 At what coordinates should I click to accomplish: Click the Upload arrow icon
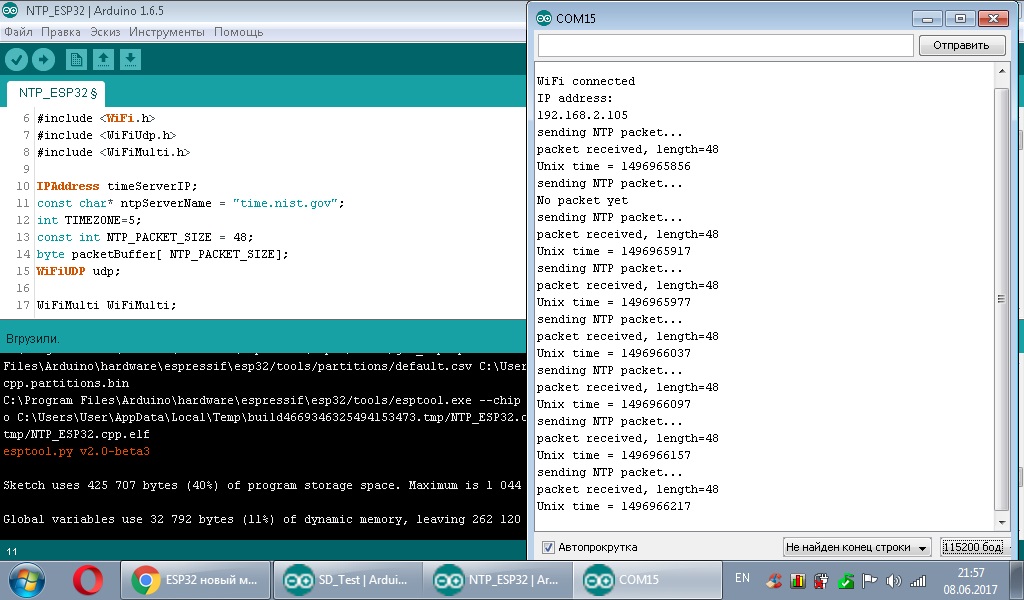[42, 59]
